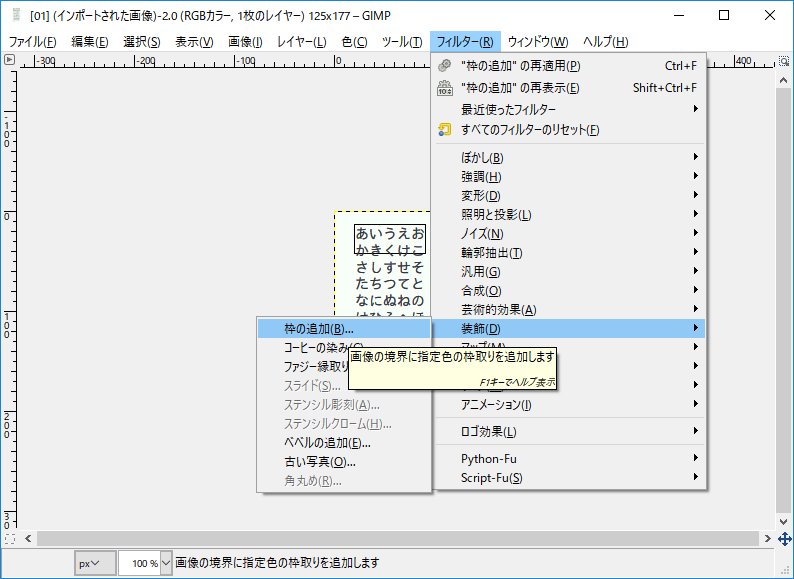
Task: Expand the ぼかし submenu
Action: click(x=568, y=158)
